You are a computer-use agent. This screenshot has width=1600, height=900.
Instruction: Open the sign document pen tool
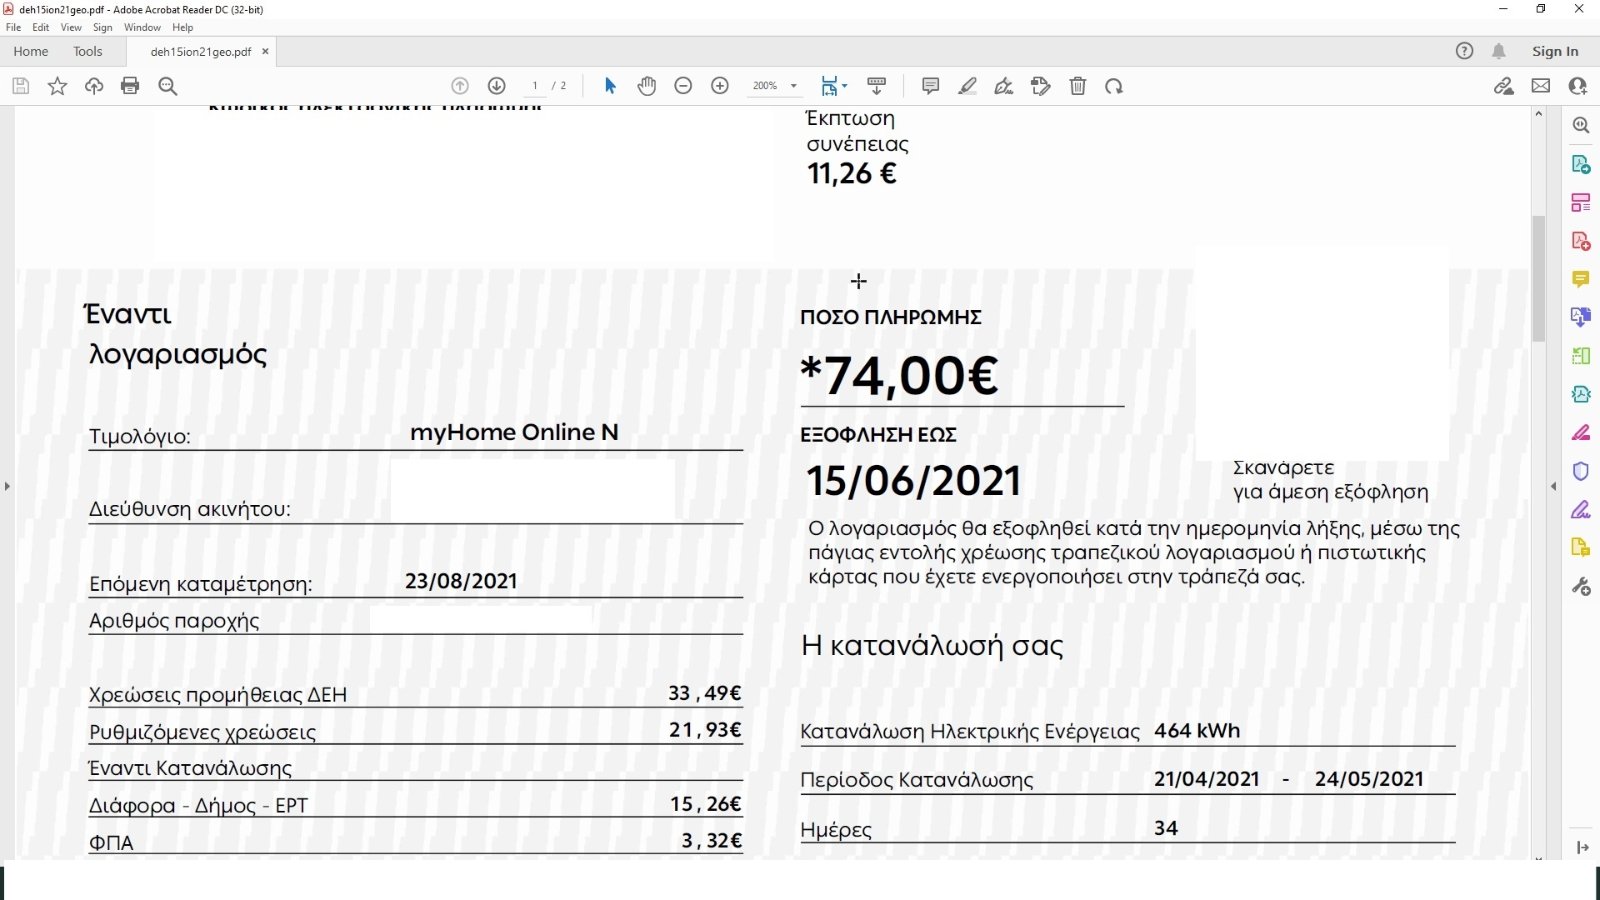(1004, 86)
